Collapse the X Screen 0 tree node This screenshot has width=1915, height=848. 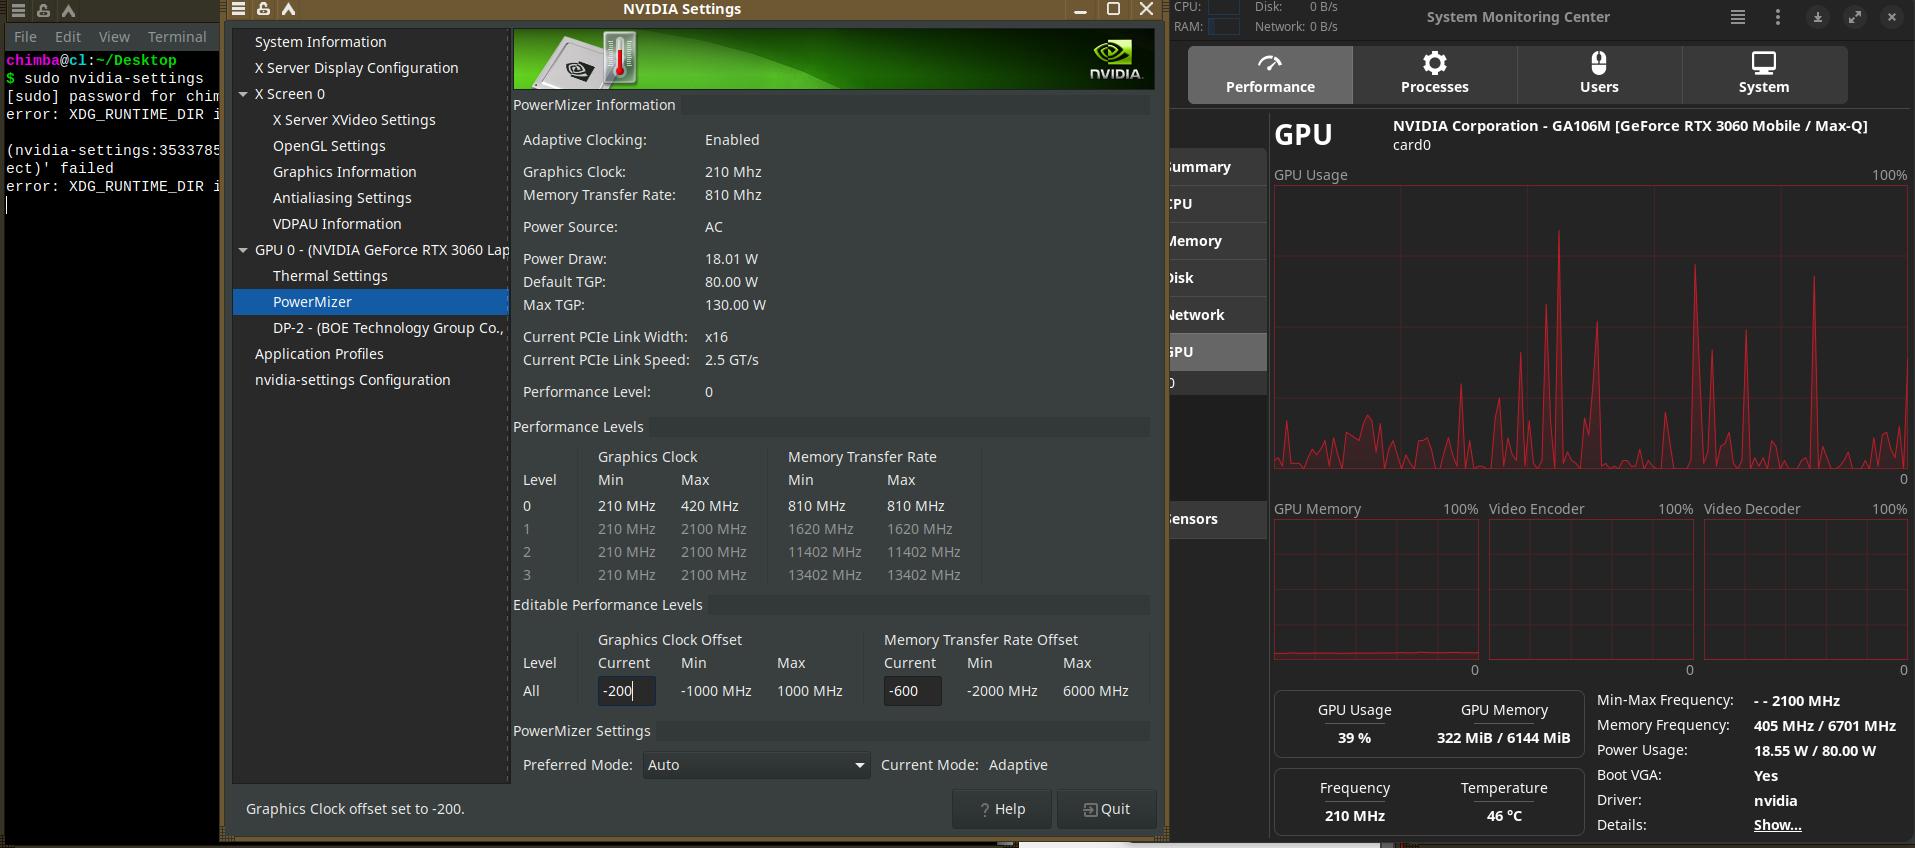tap(243, 94)
